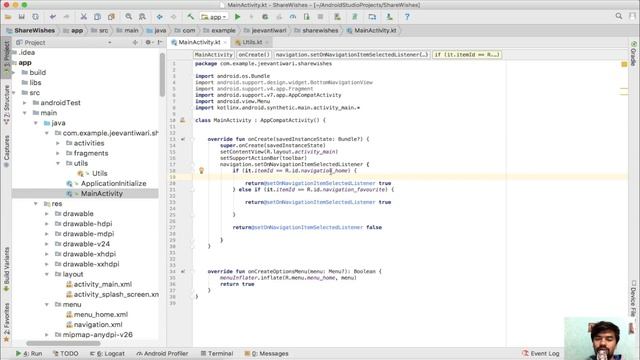Expand the drawable-hdpi folder arrow
This screenshot has height=360, width=640.
click(x=47, y=224)
